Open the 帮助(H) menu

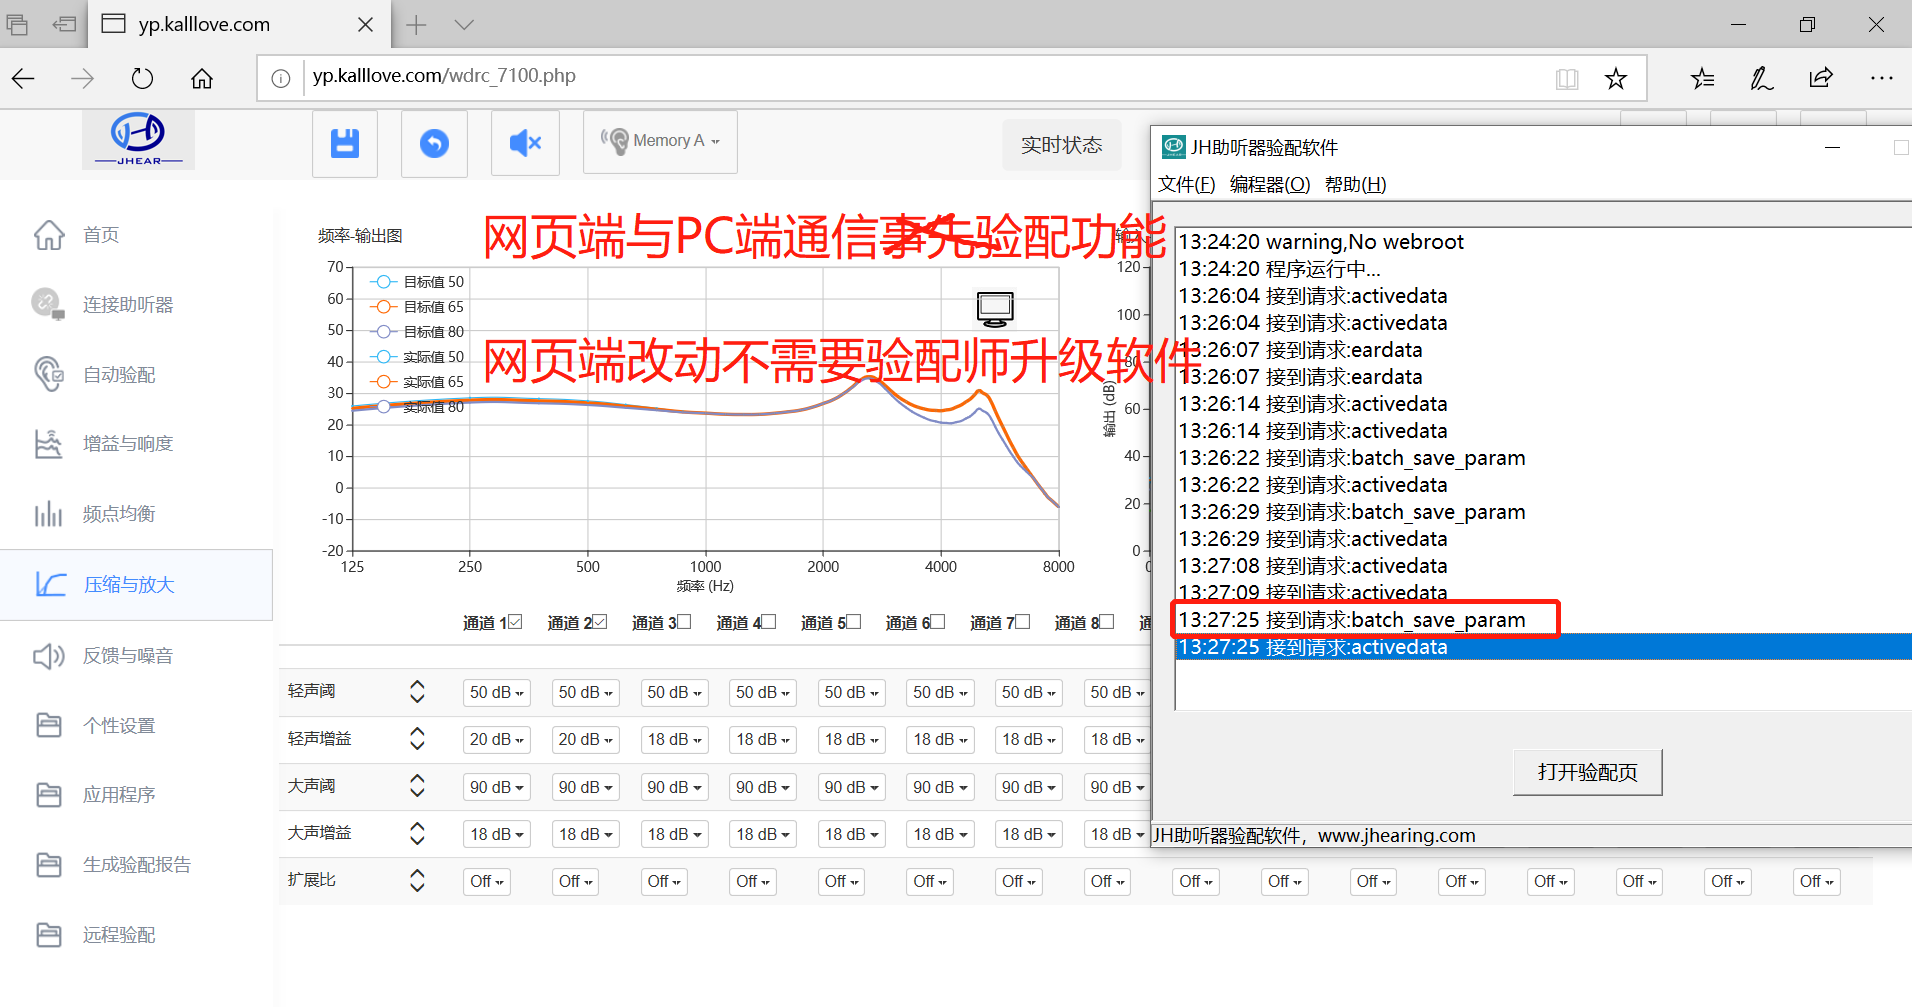coord(1355,185)
